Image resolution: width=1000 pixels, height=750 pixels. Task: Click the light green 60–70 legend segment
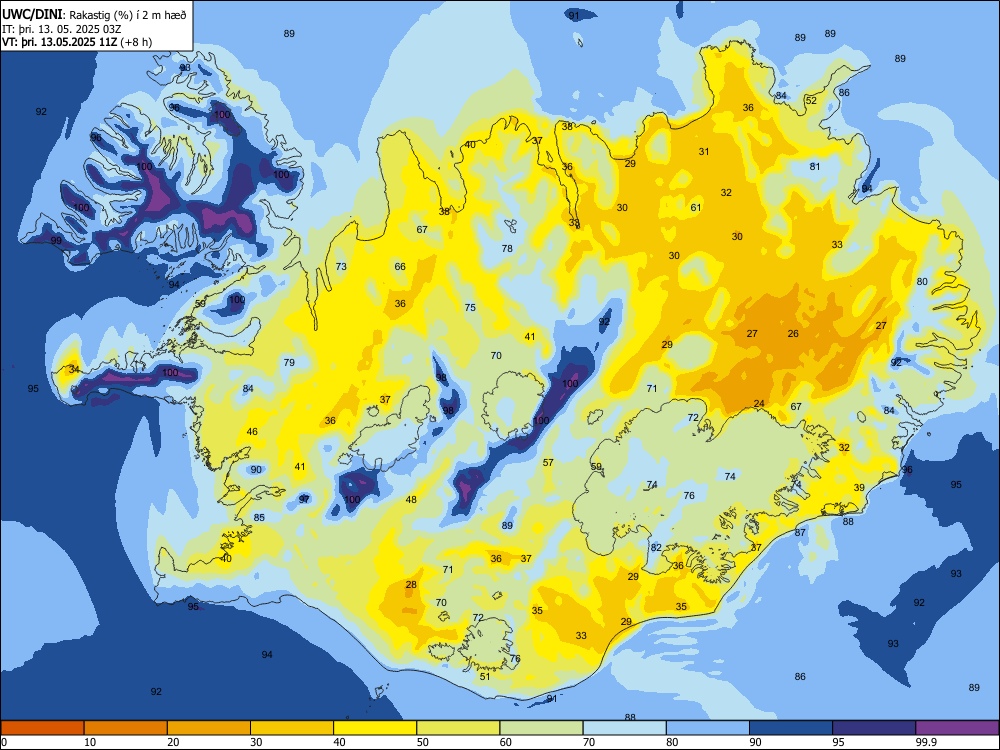(x=541, y=728)
